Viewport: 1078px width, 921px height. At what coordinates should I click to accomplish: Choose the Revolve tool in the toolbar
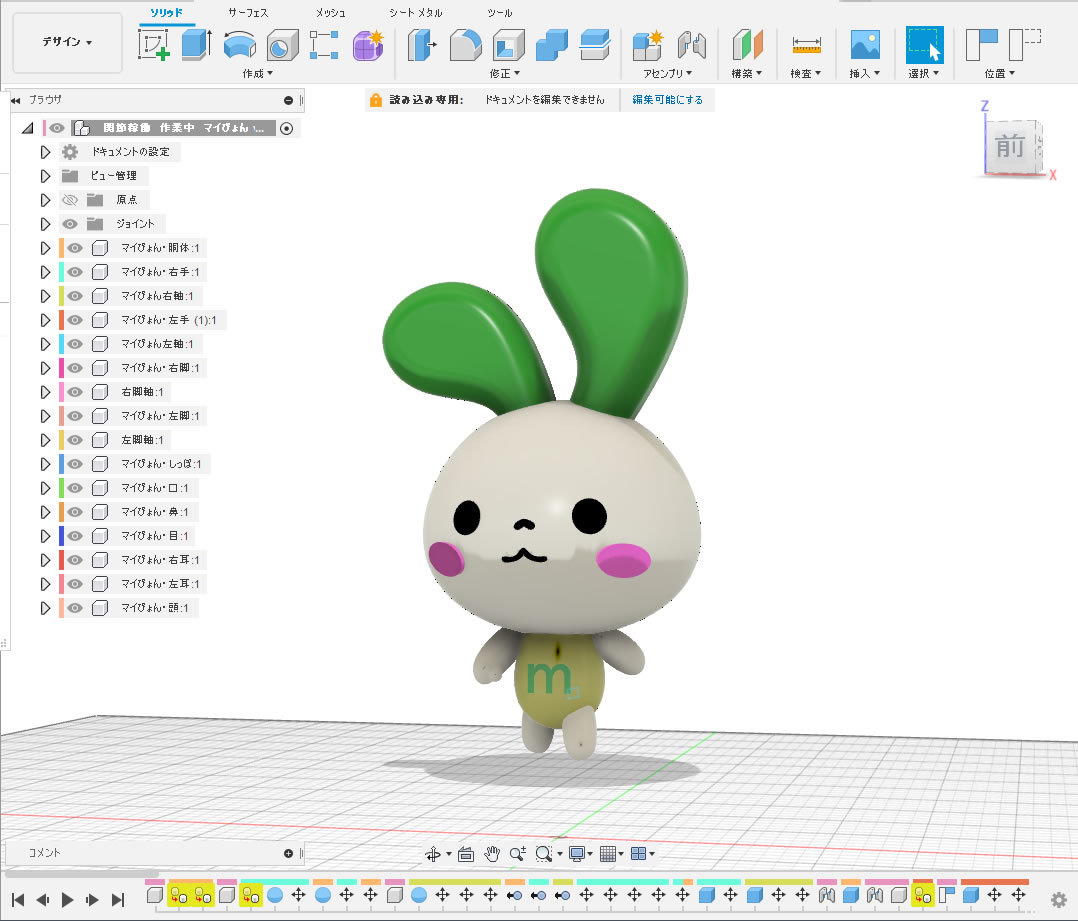coord(238,45)
